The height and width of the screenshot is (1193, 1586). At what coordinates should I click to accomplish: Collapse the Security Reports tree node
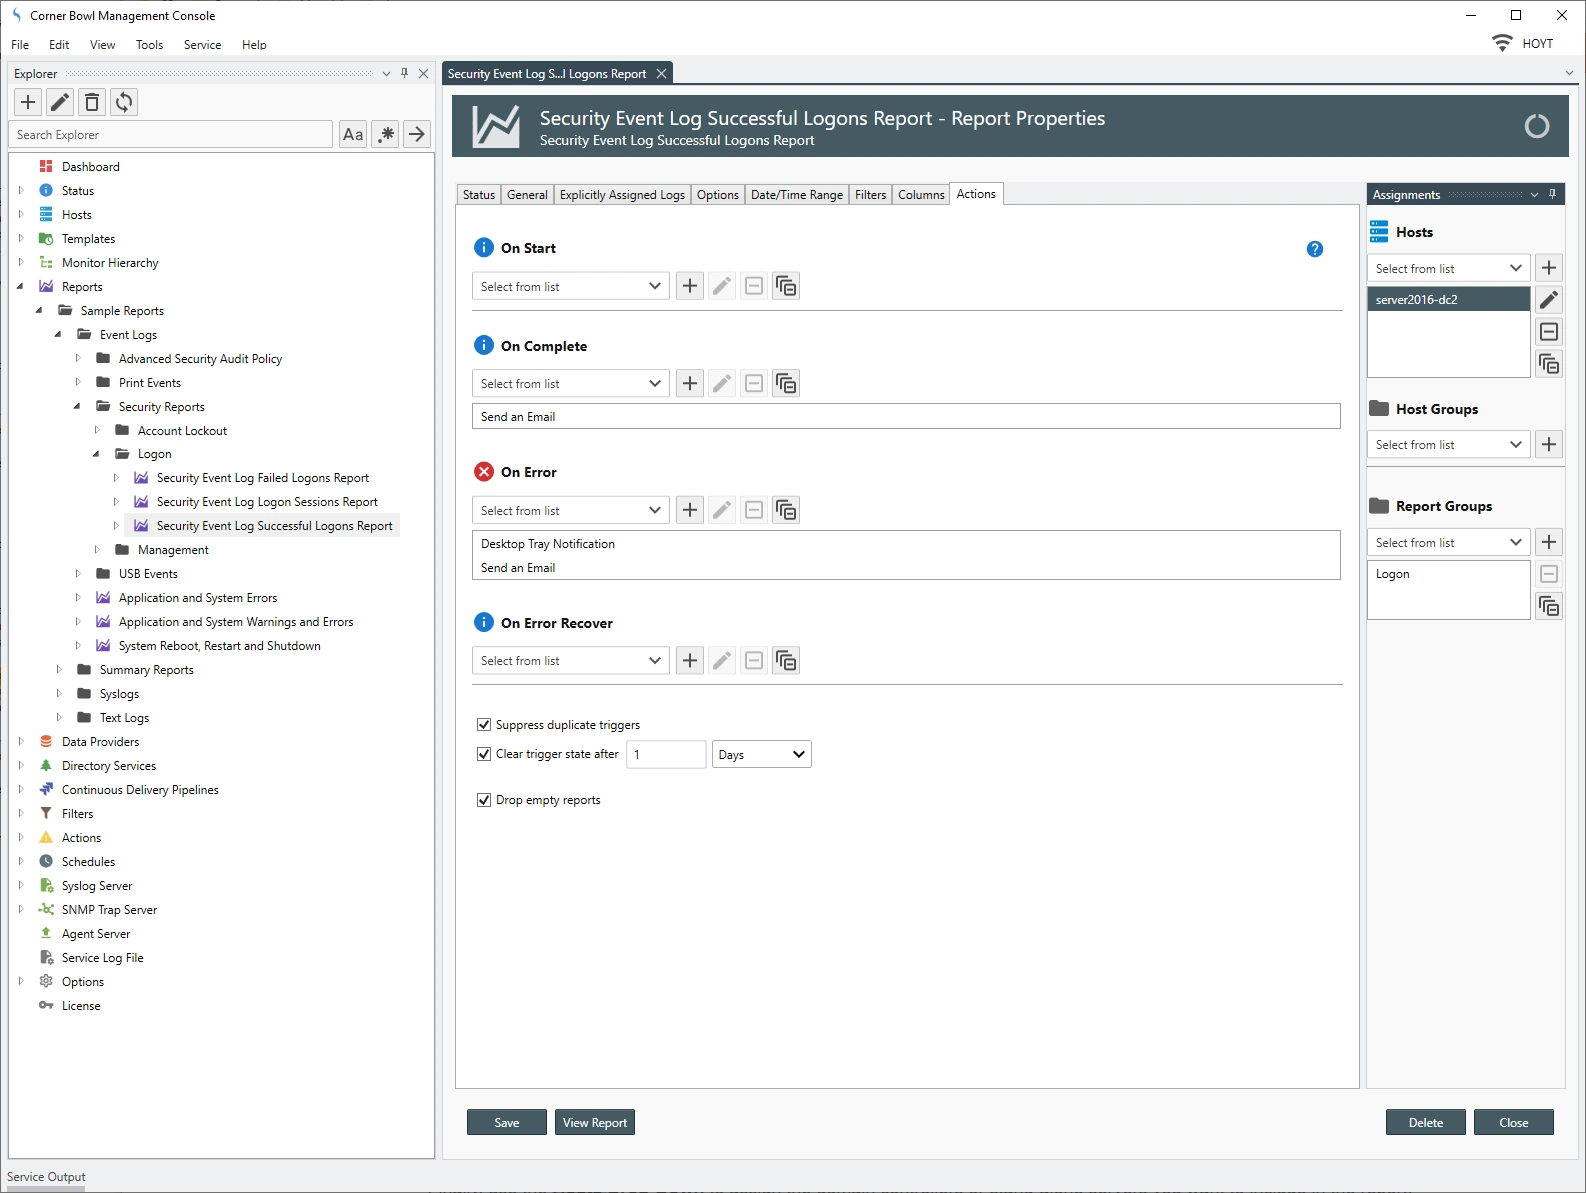[x=77, y=407]
